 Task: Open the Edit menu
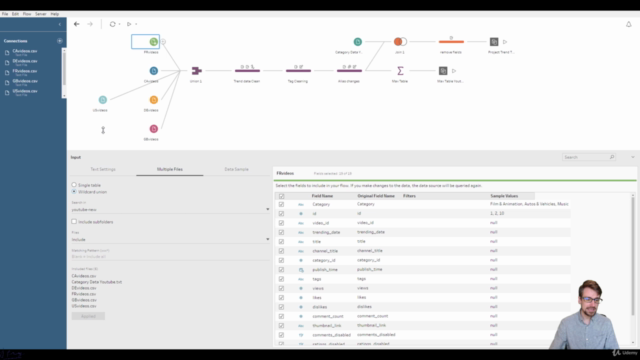click(x=15, y=14)
